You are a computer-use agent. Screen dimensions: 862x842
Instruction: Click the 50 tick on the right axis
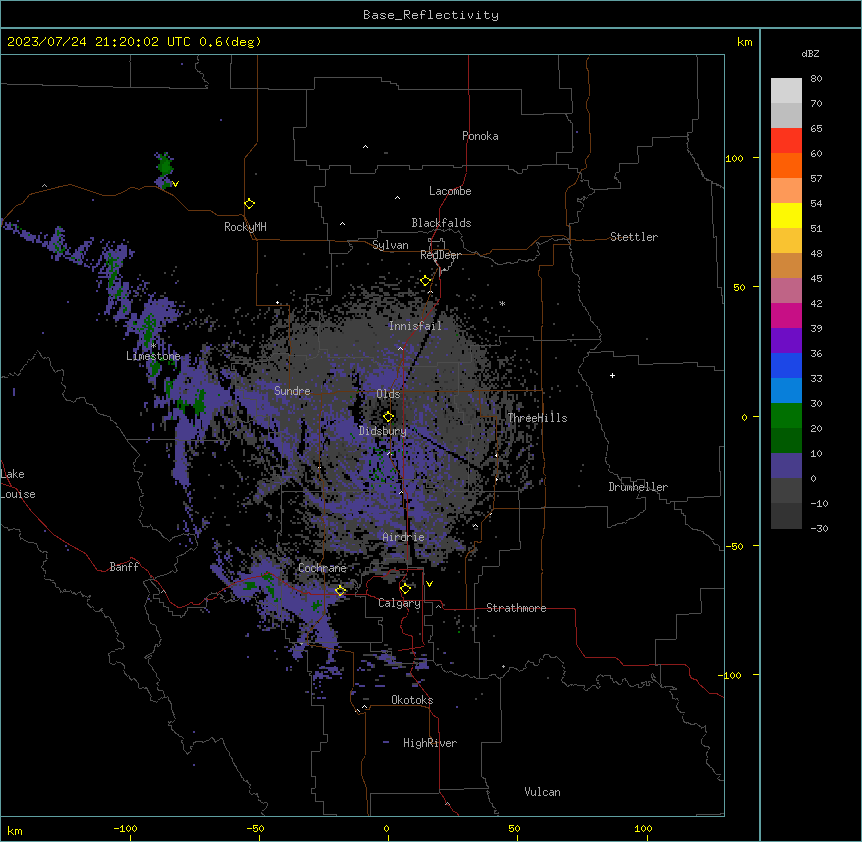coord(739,287)
